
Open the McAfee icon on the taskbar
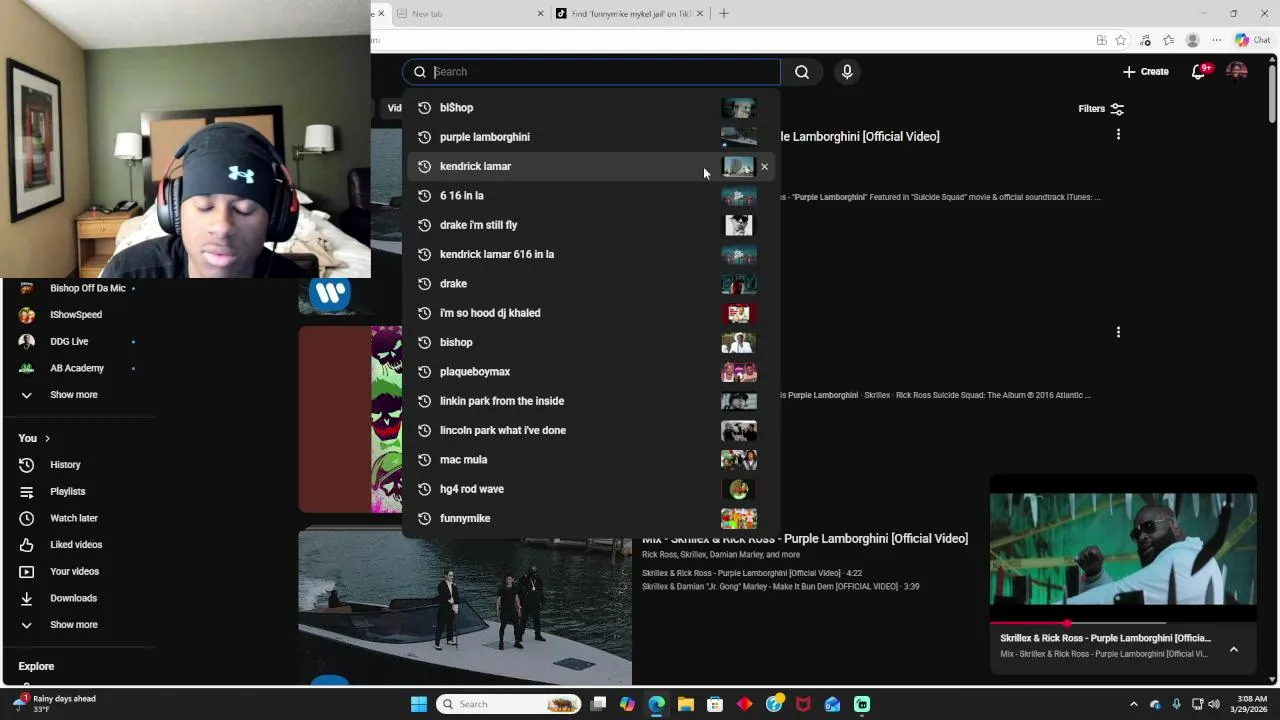tap(803, 704)
